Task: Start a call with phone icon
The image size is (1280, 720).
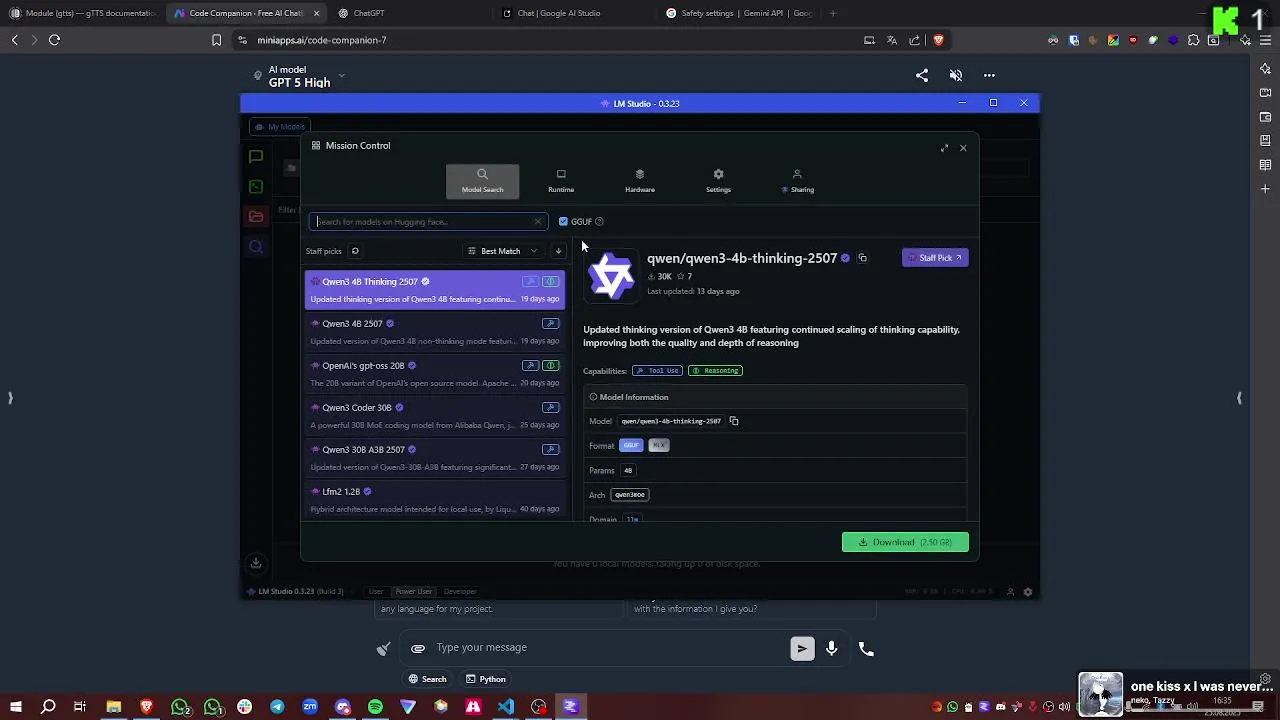Action: 866,649
